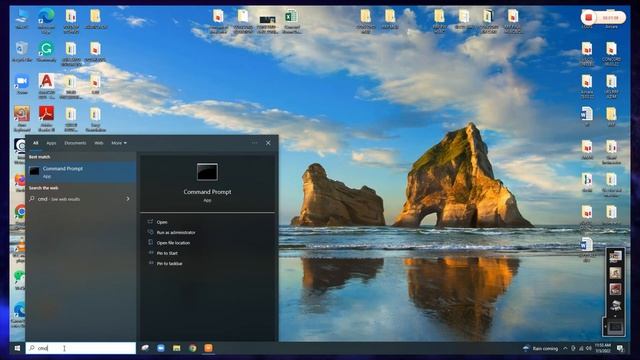640x360 pixels.
Task: Close the search results panel
Action: [x=268, y=143]
